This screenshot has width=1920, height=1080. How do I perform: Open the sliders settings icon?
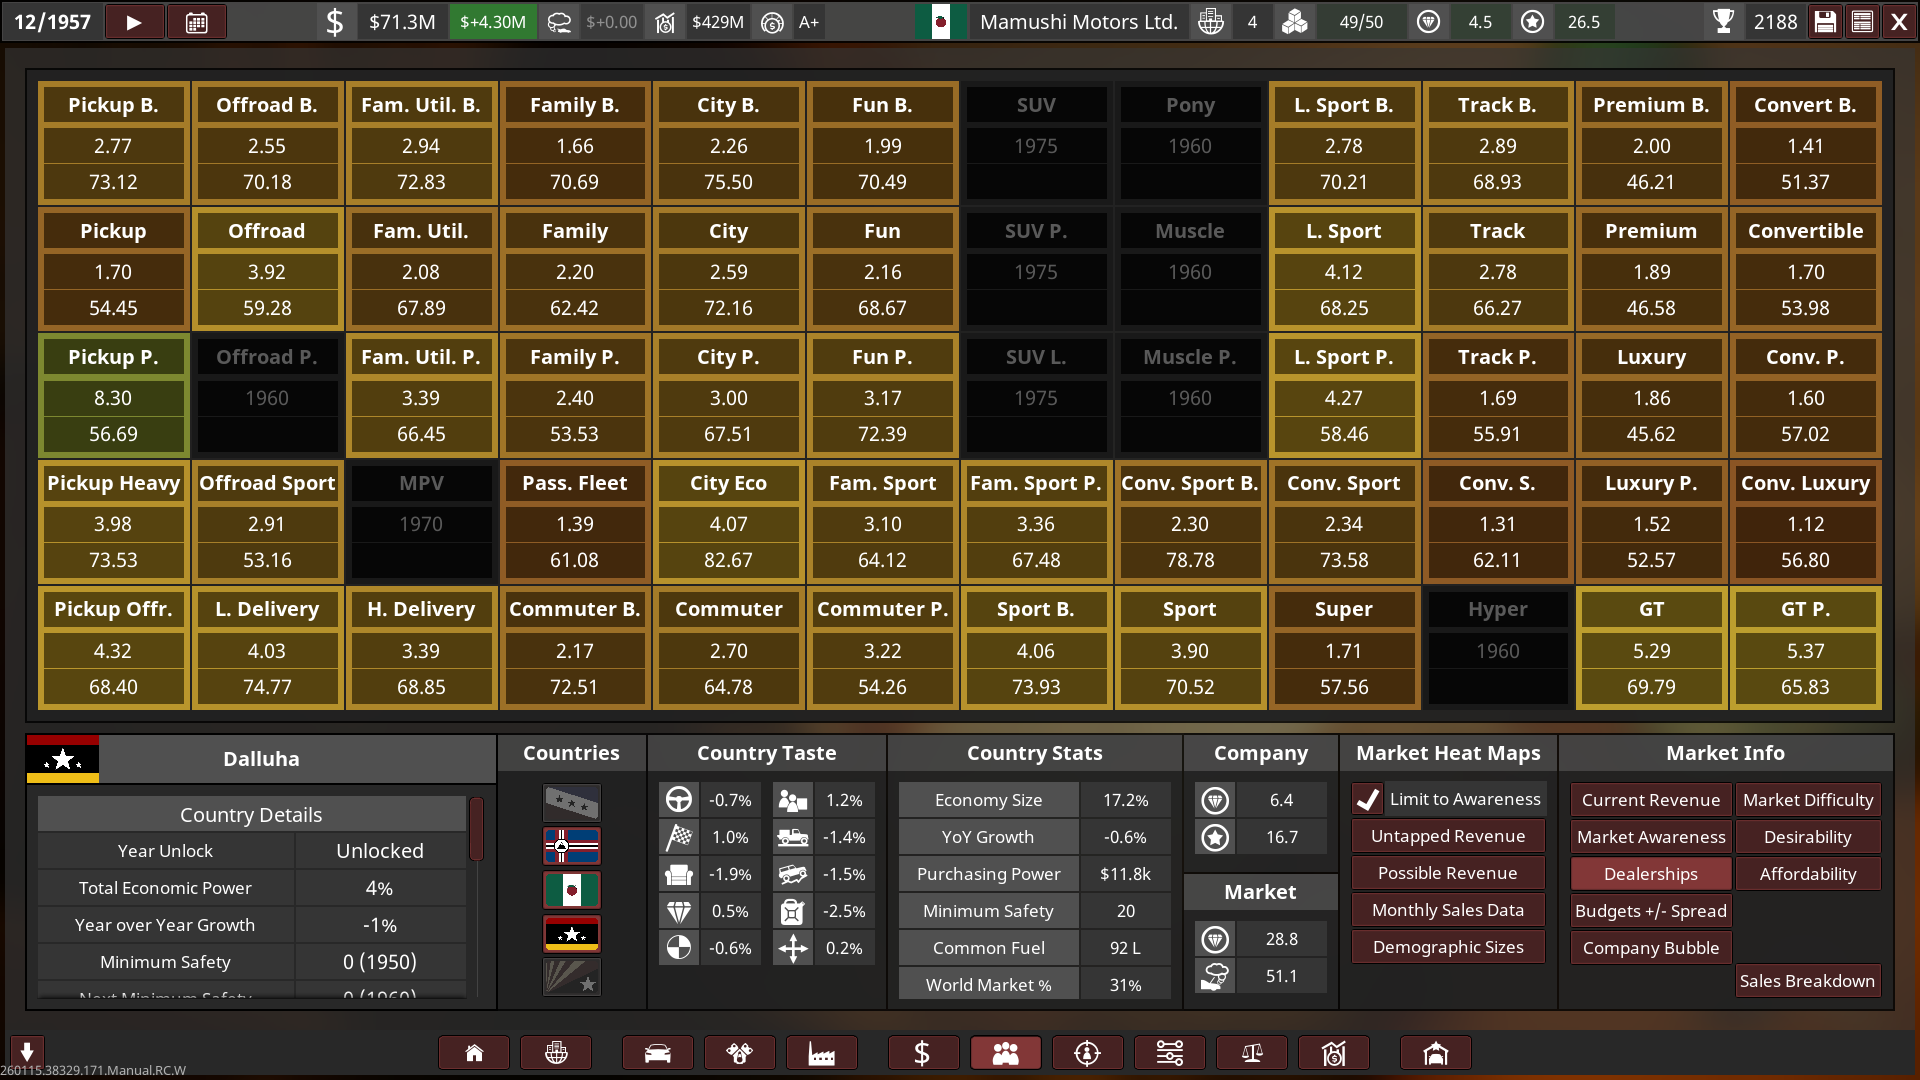[x=1169, y=1053]
